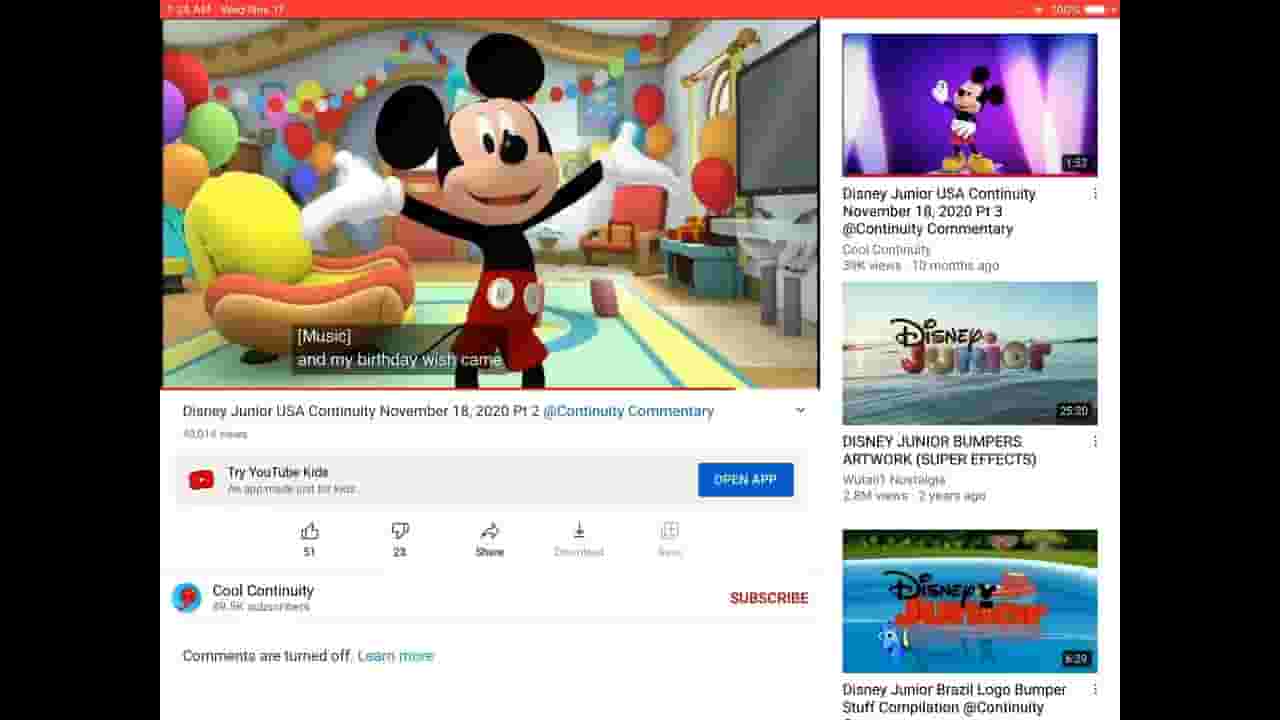
Task: Click the YouTube Kids logo icon
Action: click(201, 480)
